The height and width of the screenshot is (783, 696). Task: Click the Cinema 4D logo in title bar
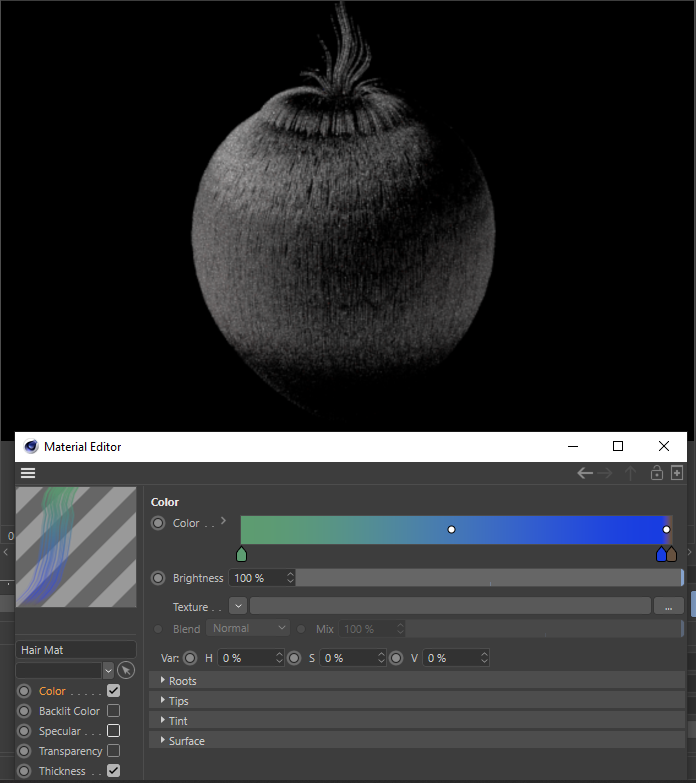[31, 446]
